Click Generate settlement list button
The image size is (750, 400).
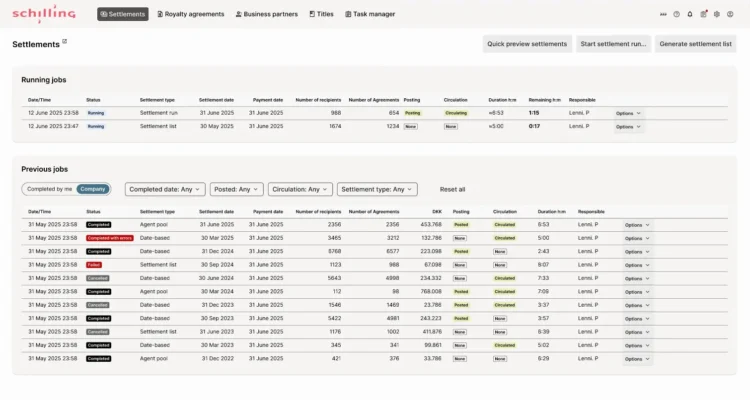coord(695,44)
